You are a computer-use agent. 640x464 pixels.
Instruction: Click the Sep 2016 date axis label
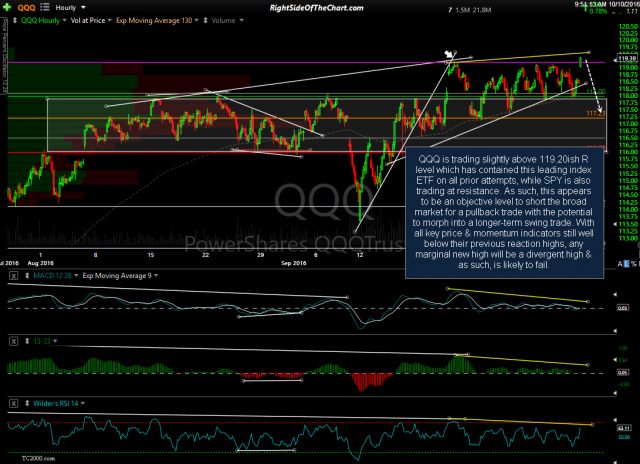pyautogui.click(x=293, y=263)
